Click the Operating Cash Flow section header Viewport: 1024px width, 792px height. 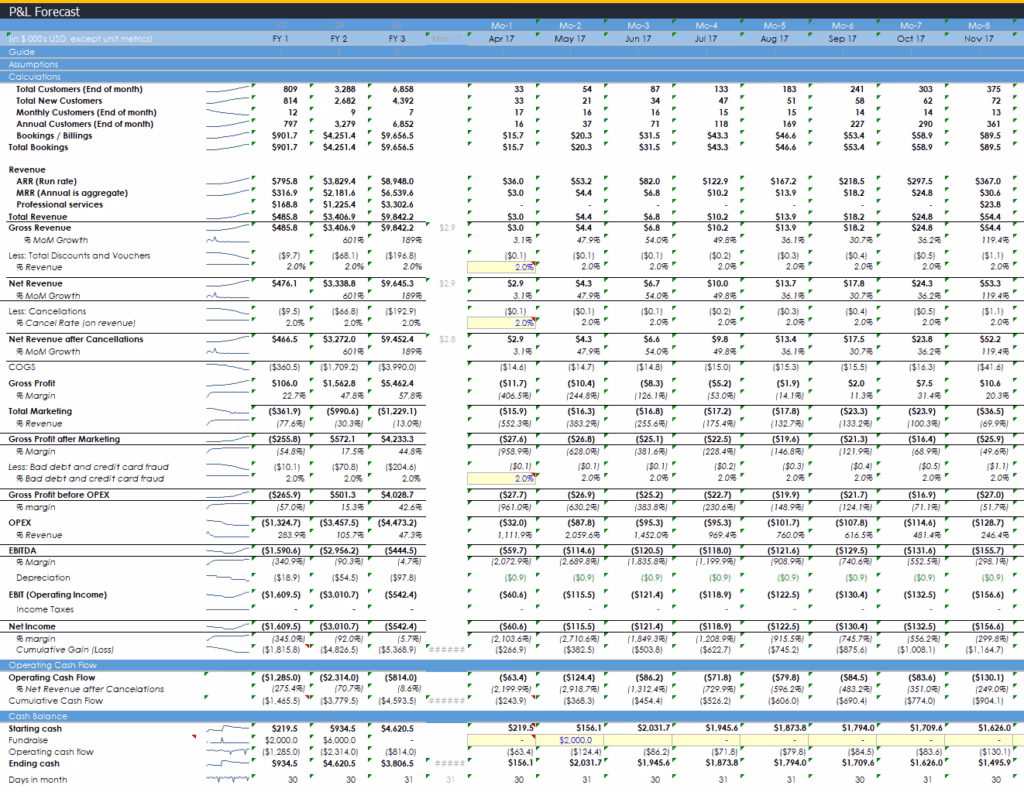click(512, 665)
